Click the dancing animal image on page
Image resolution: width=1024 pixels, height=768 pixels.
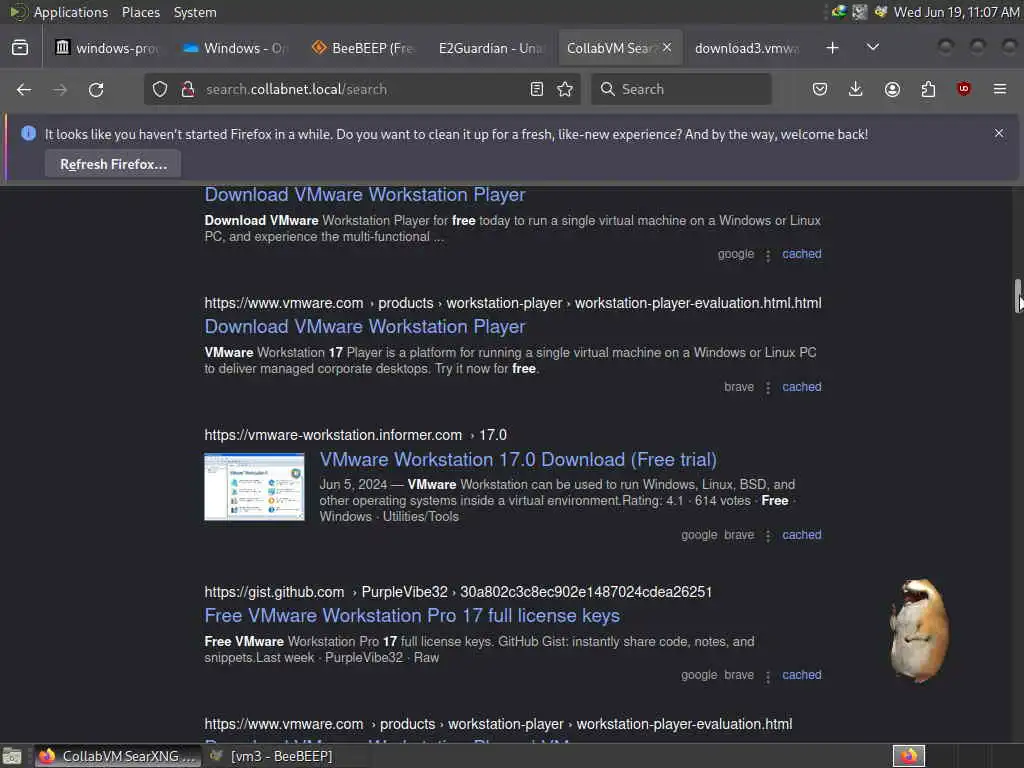(920, 631)
